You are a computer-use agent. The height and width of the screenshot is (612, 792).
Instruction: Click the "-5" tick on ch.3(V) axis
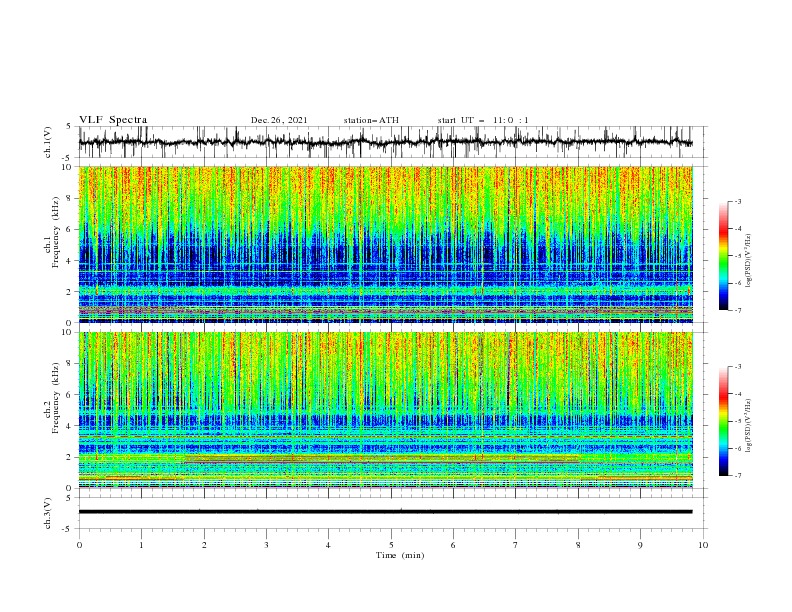coord(68,529)
